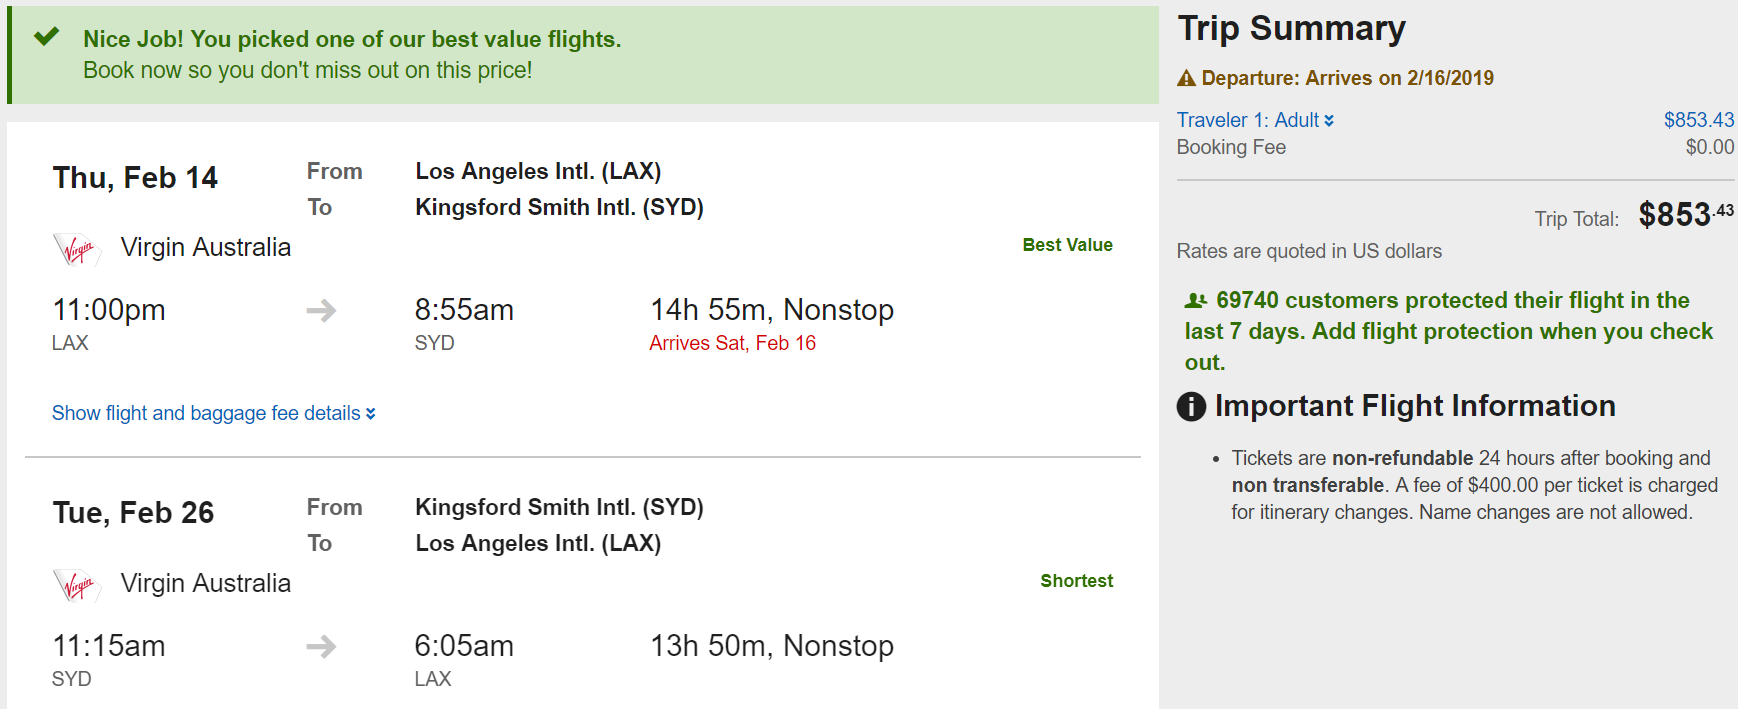1738x709 pixels.
Task: Click the arrow icon on the return flight
Action: pos(321,647)
